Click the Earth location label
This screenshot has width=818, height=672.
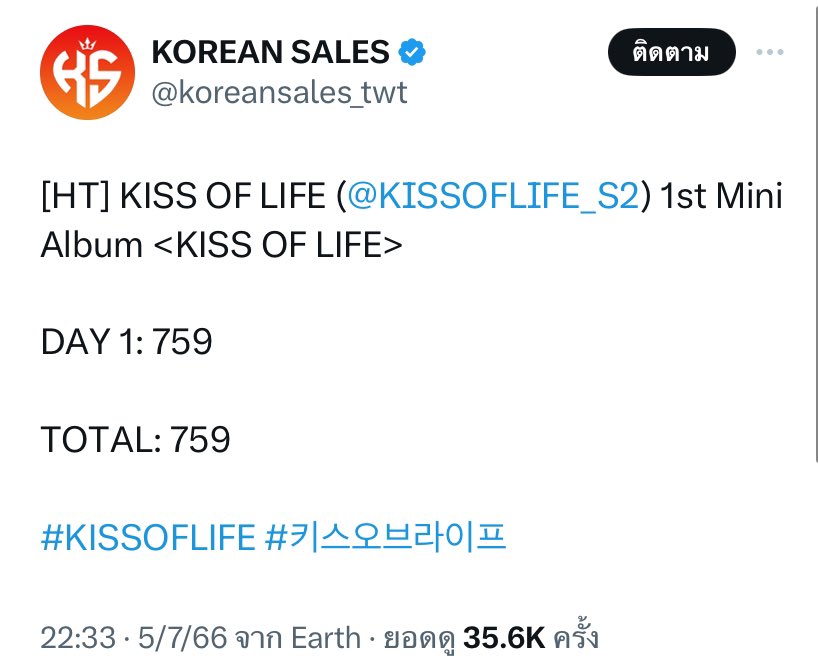click(x=326, y=638)
